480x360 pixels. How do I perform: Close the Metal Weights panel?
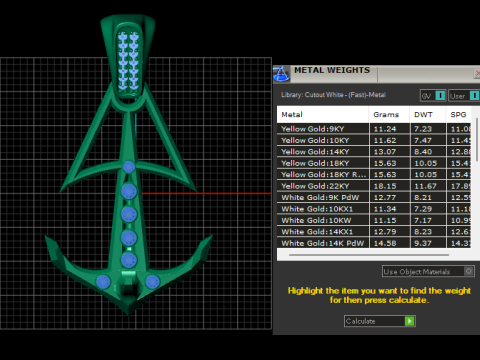click(477, 73)
